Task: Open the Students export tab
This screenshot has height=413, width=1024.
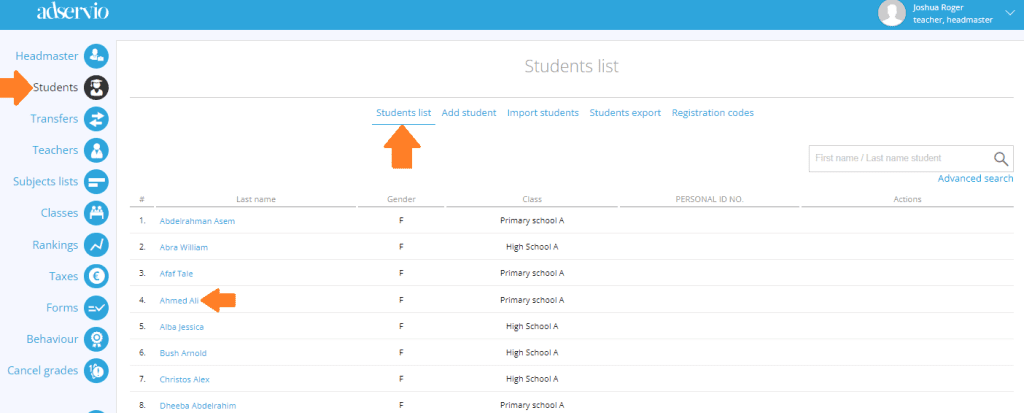Action: pyautogui.click(x=625, y=112)
